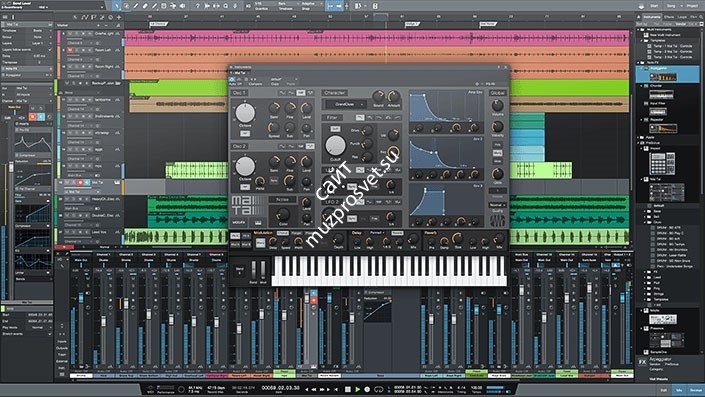
Task: Switch to the Instruments tab in browser
Action: 651,17
